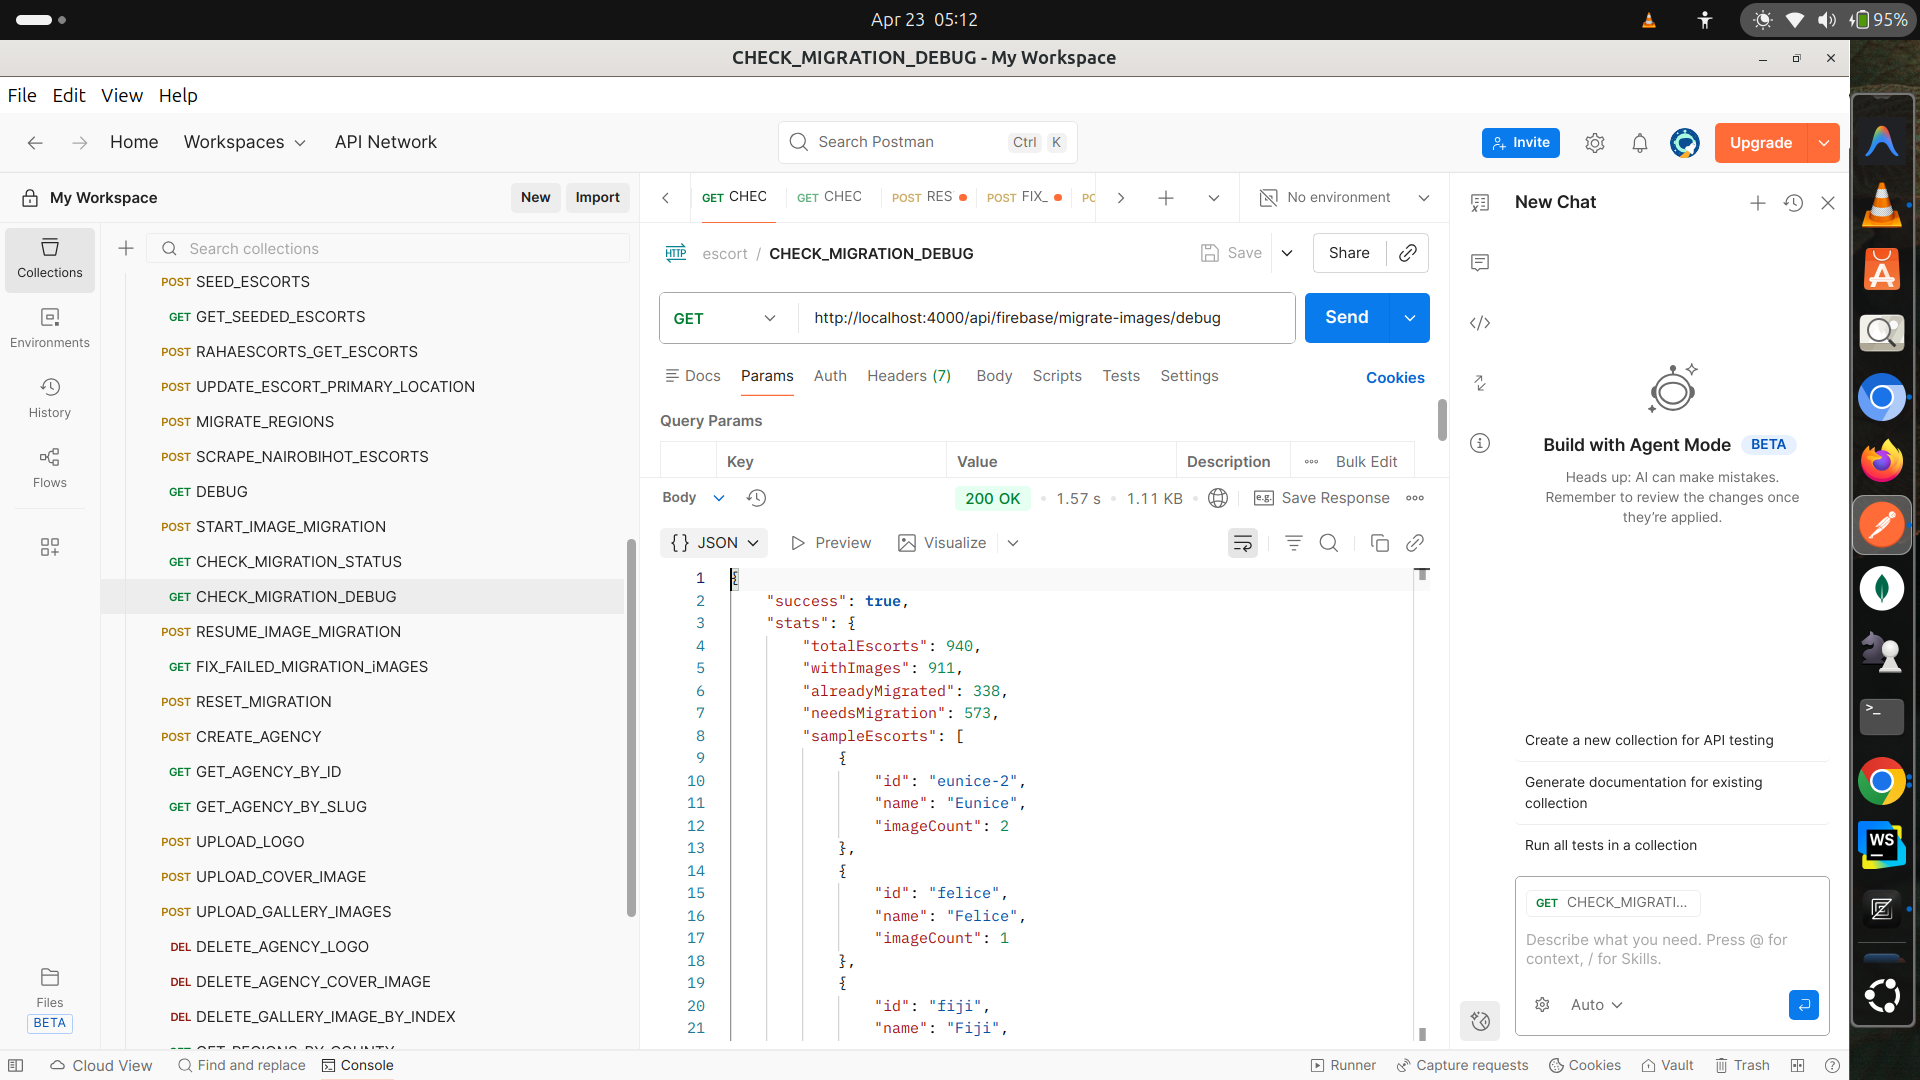Expand the Send button options arrow
This screenshot has height=1080, width=1920.
[x=1410, y=318]
